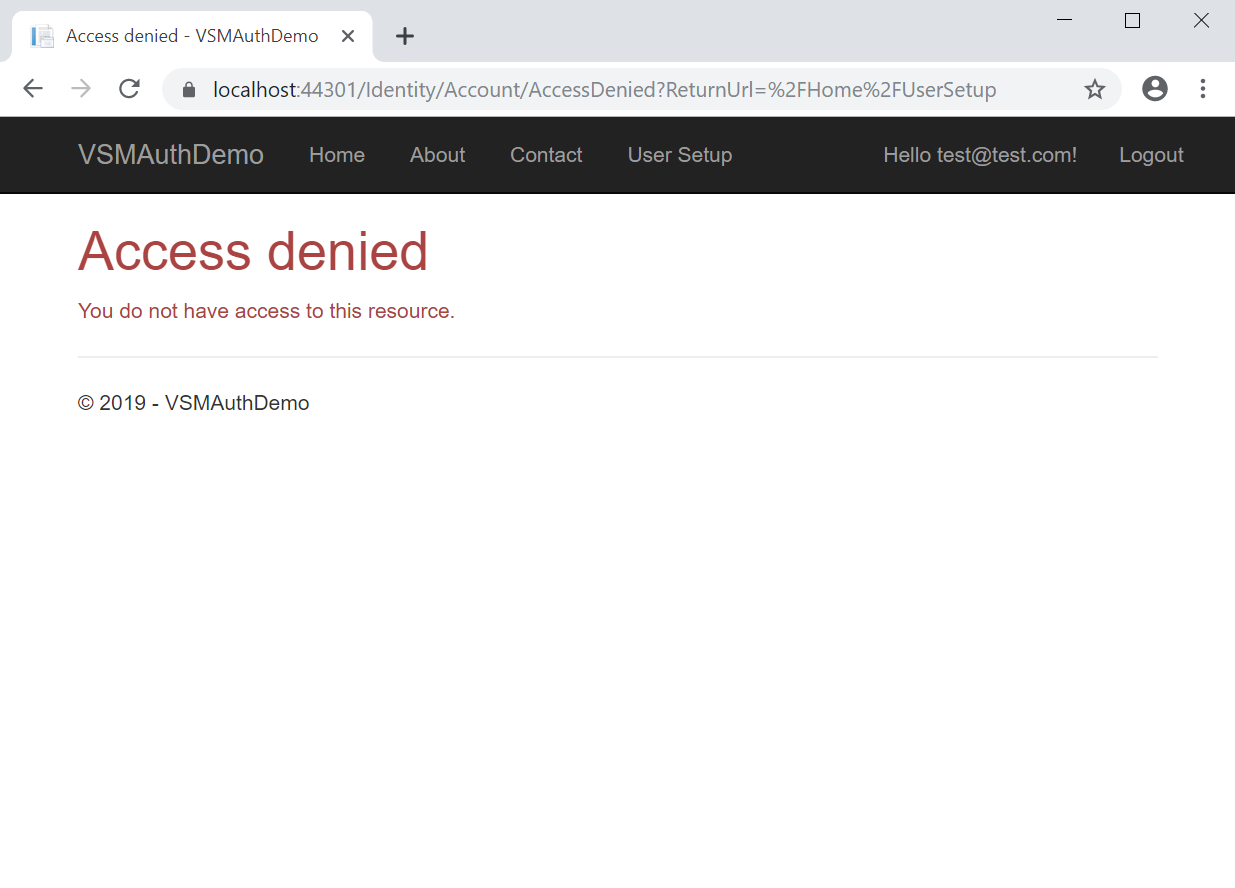Go to the VSMAuthDemo brand link

(171, 155)
